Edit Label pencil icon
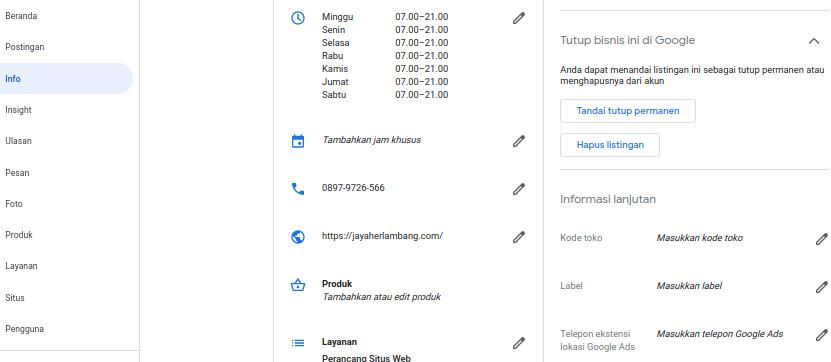This screenshot has width=831, height=362. point(821,287)
